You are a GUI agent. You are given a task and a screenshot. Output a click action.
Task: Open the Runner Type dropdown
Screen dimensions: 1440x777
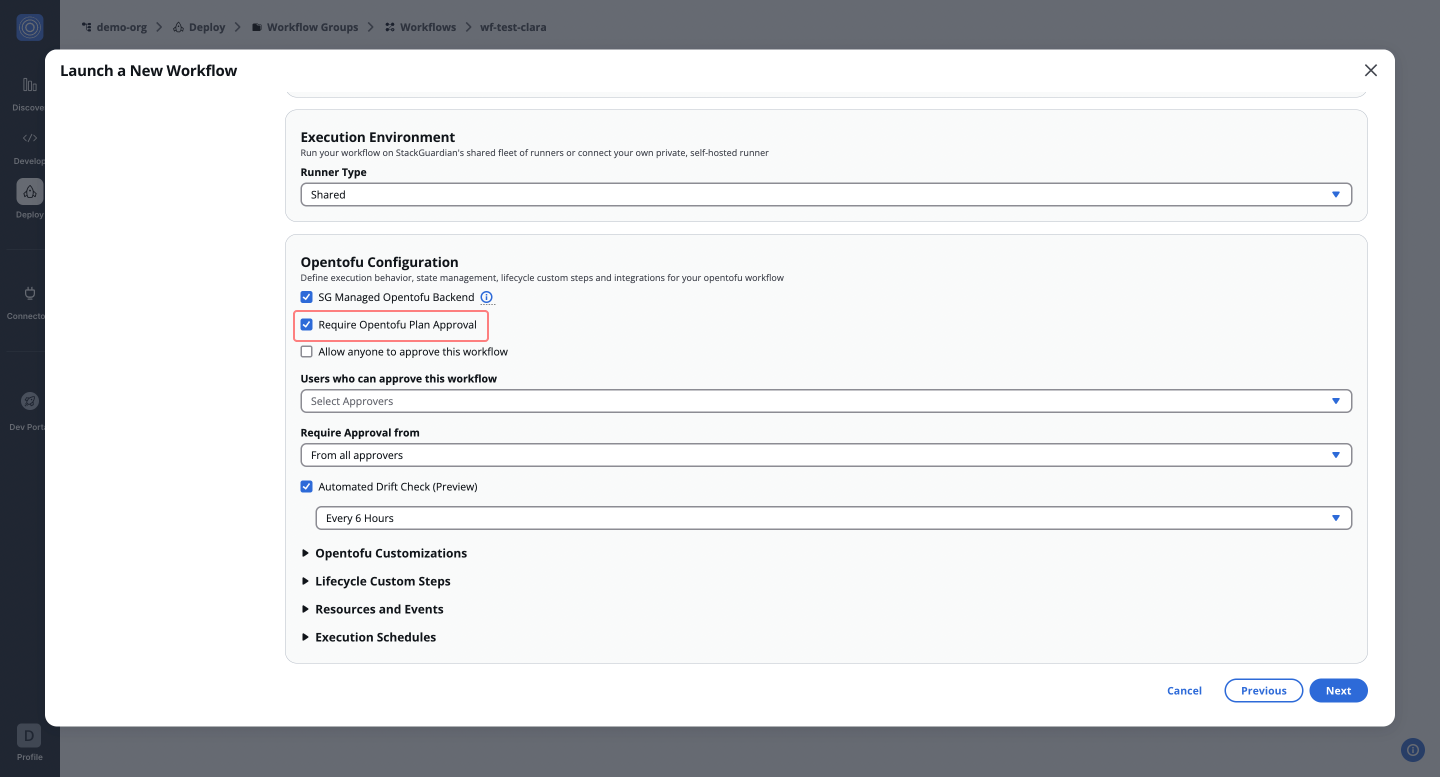(826, 195)
